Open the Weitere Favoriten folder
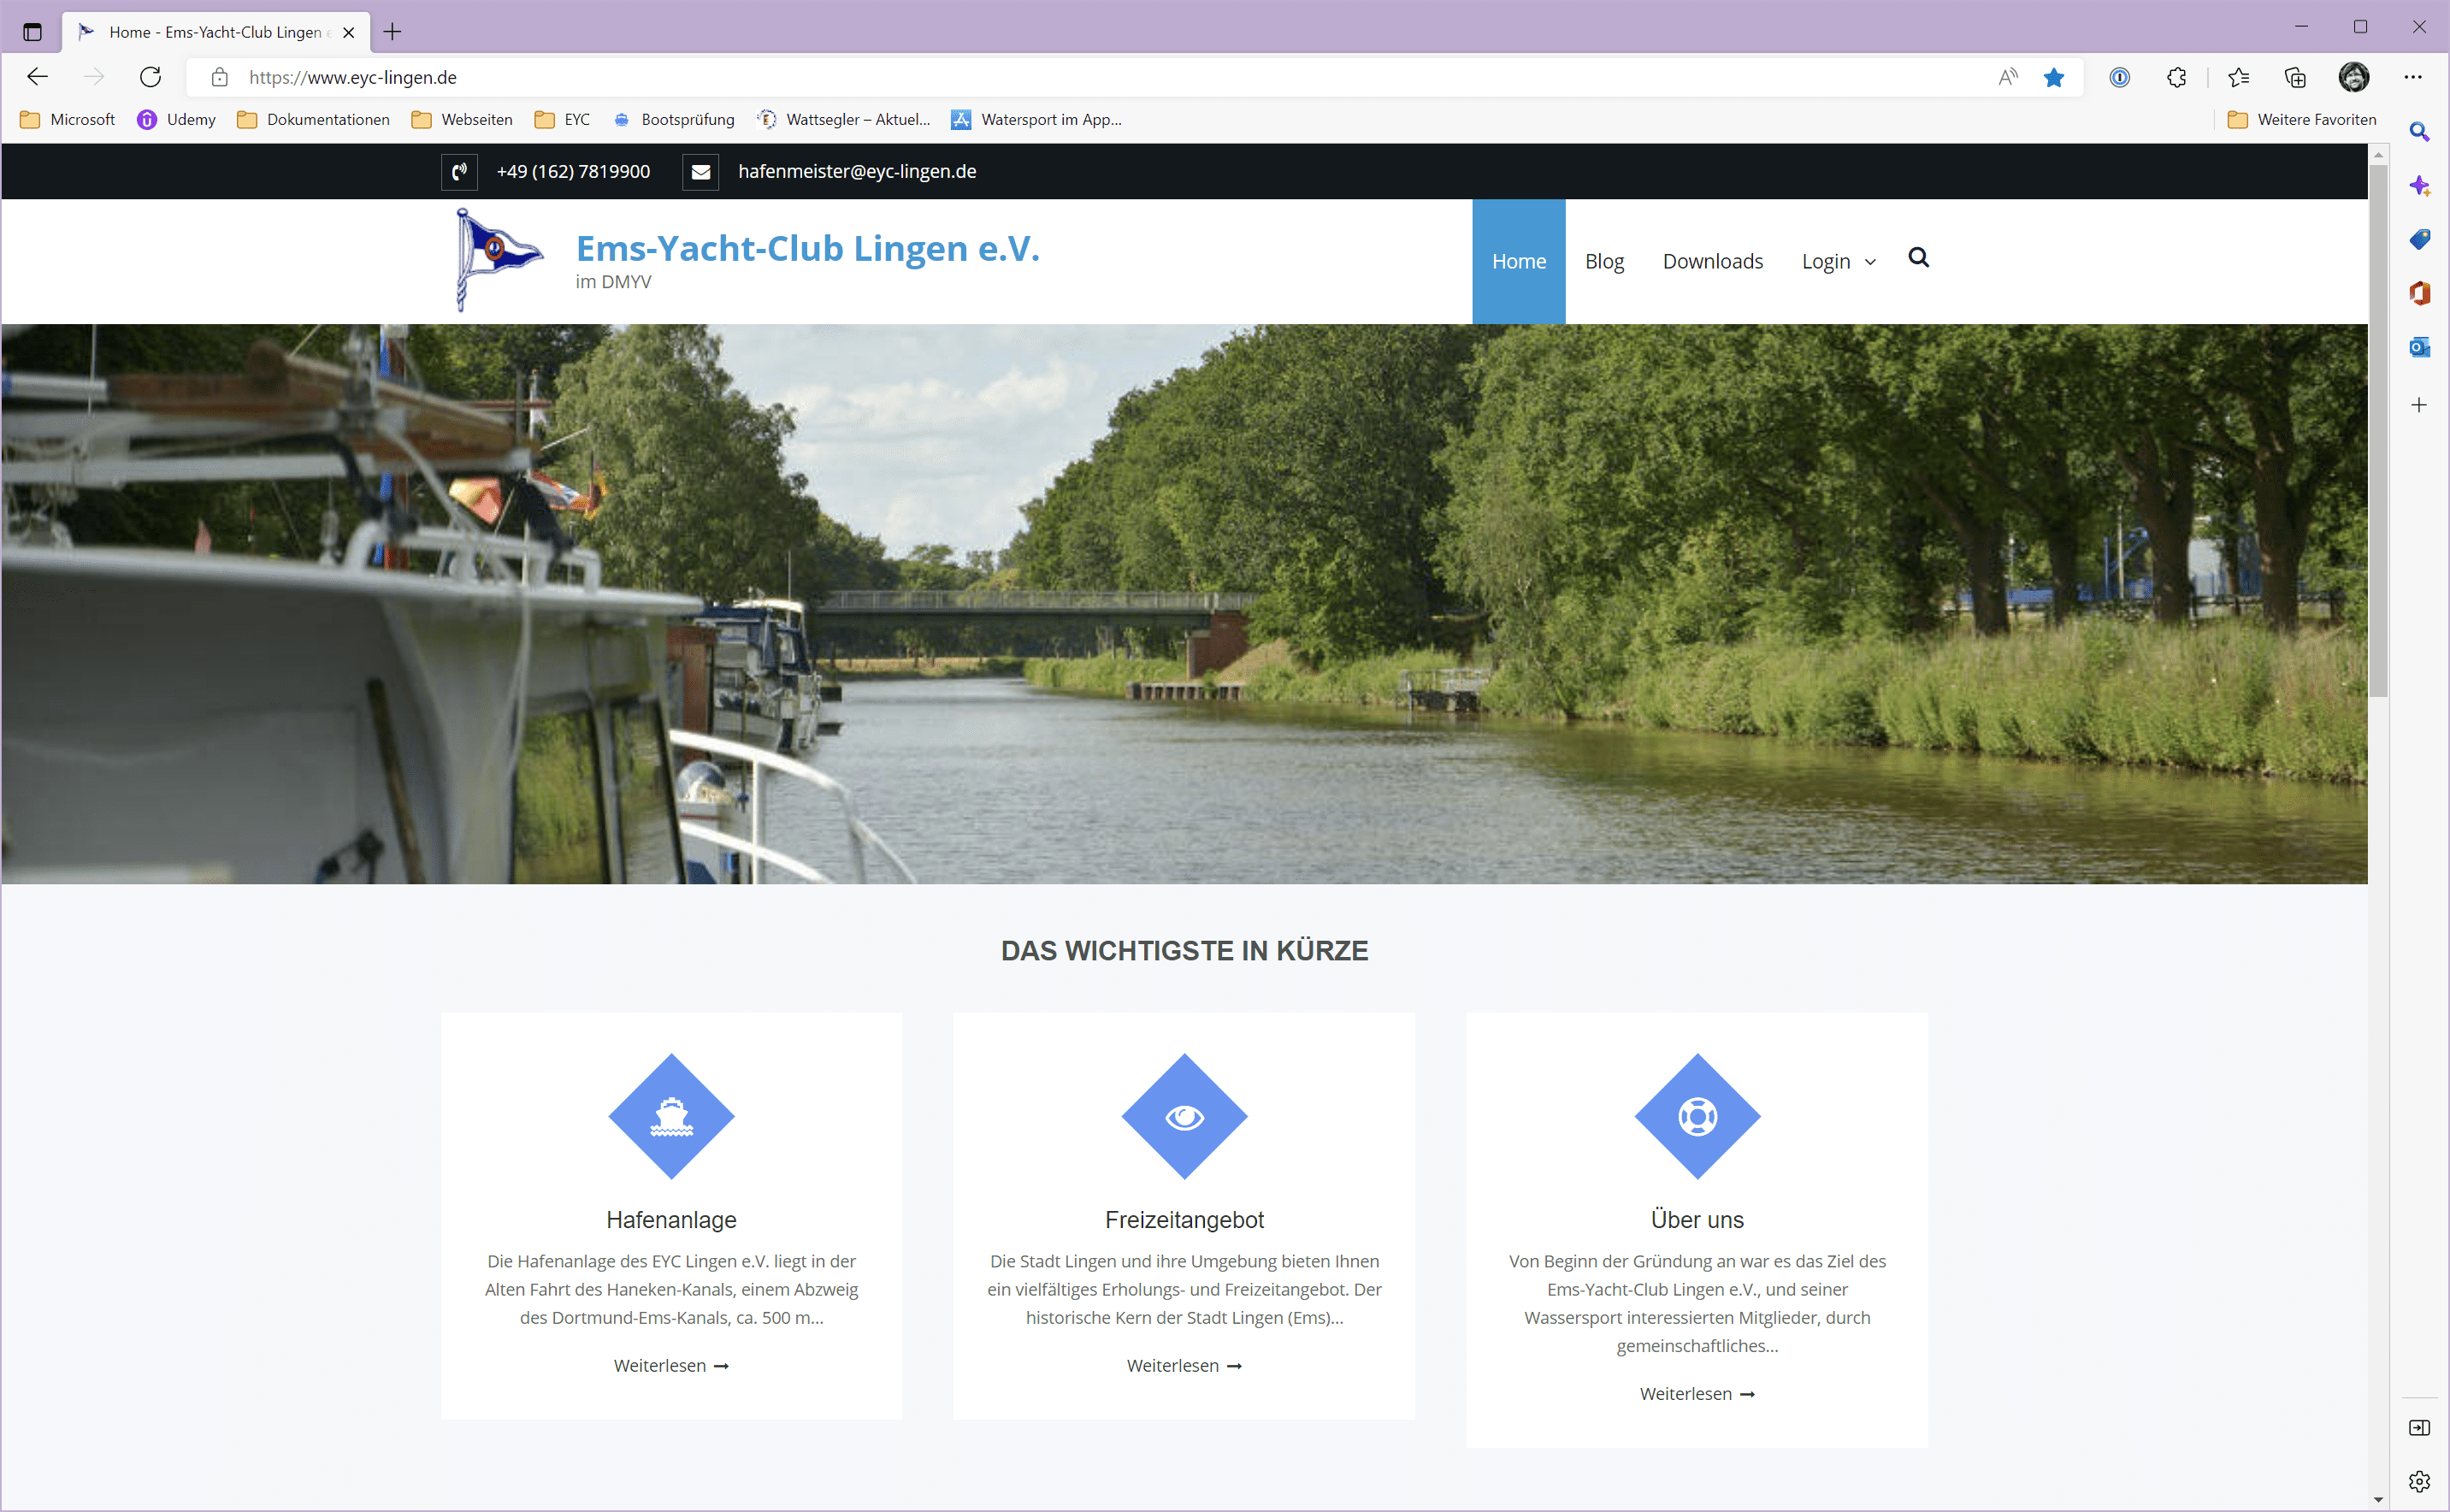This screenshot has width=2450, height=1512. pyautogui.click(x=2303, y=120)
